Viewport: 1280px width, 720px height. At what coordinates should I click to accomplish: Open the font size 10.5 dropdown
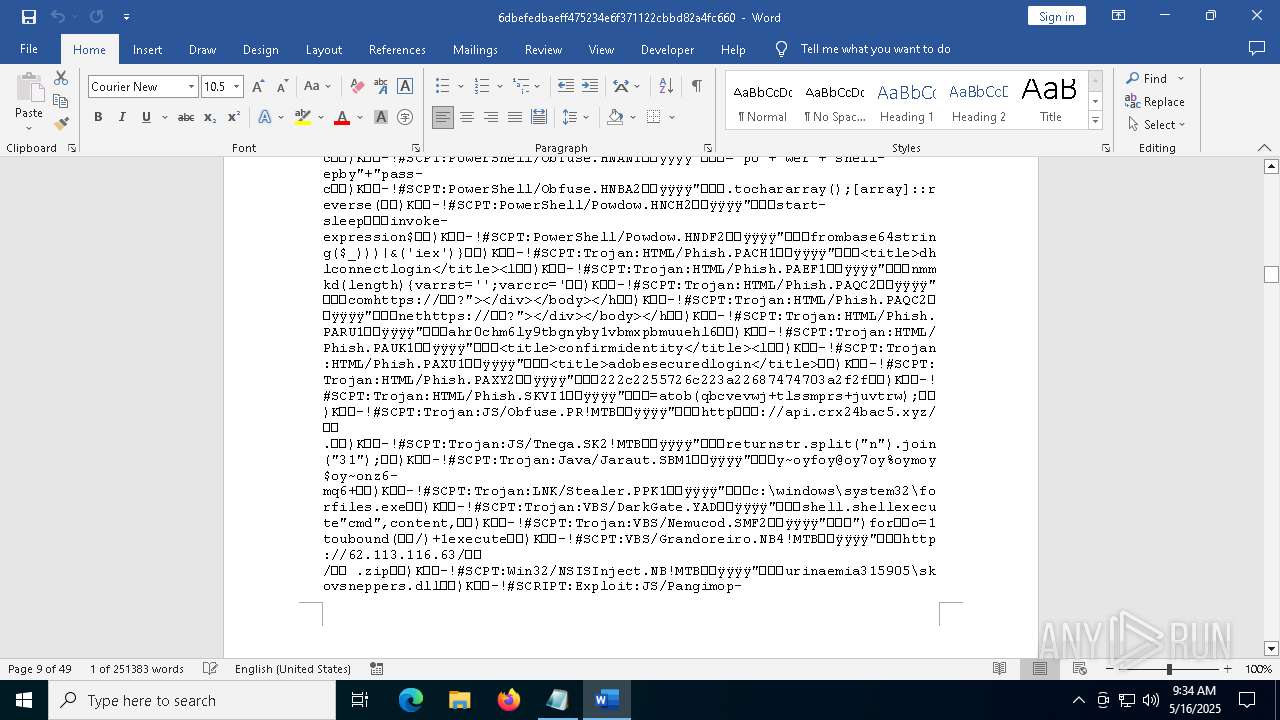(236, 87)
